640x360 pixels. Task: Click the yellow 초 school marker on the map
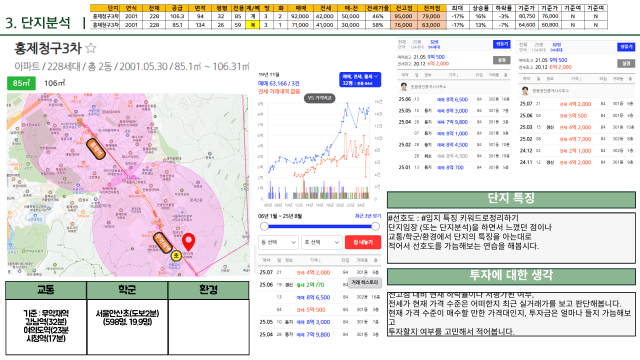[x=176, y=256]
